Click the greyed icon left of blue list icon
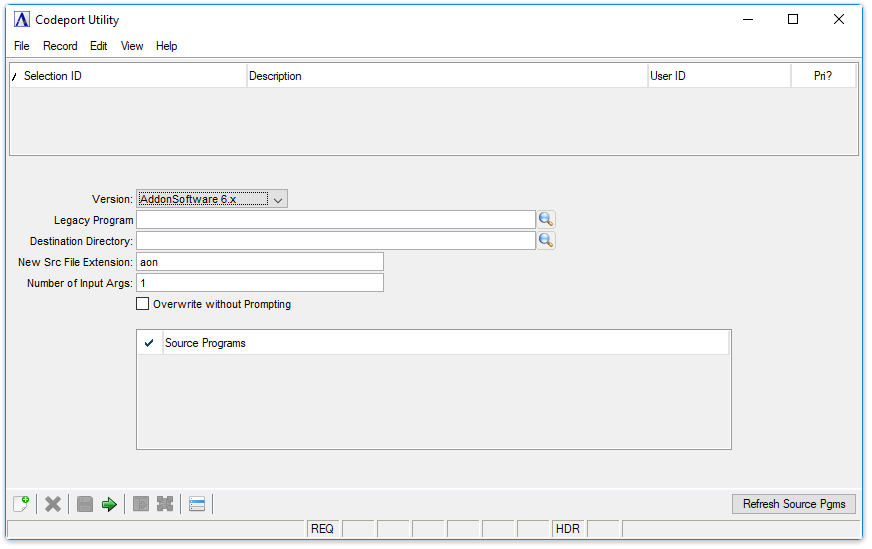 165,504
